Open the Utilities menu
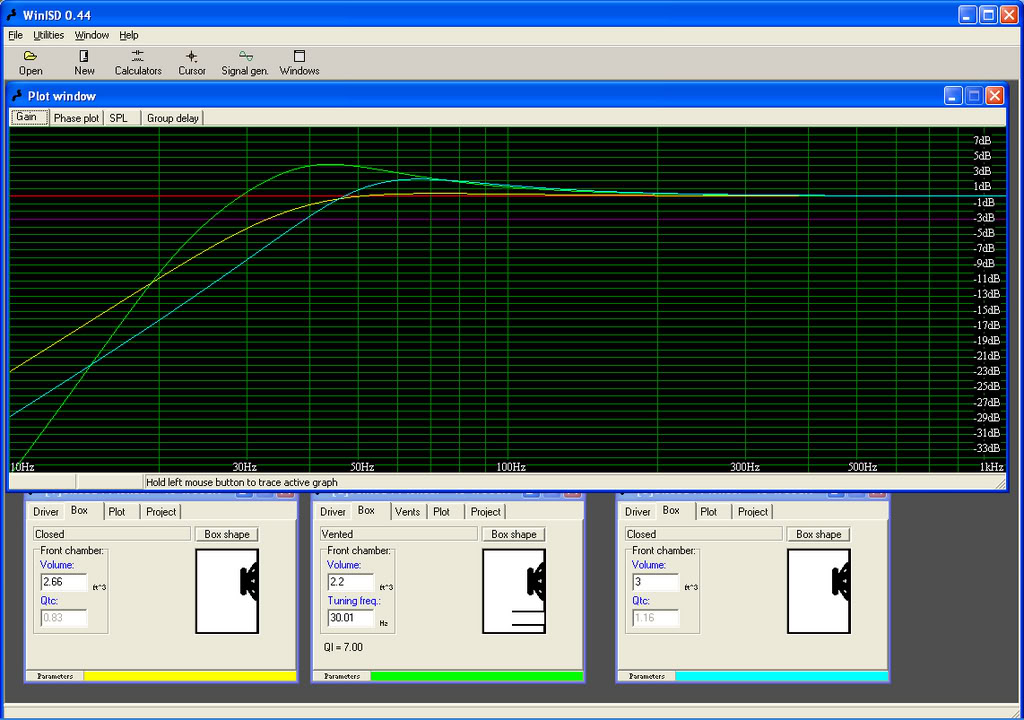Screen dimensions: 1024x720 48,35
